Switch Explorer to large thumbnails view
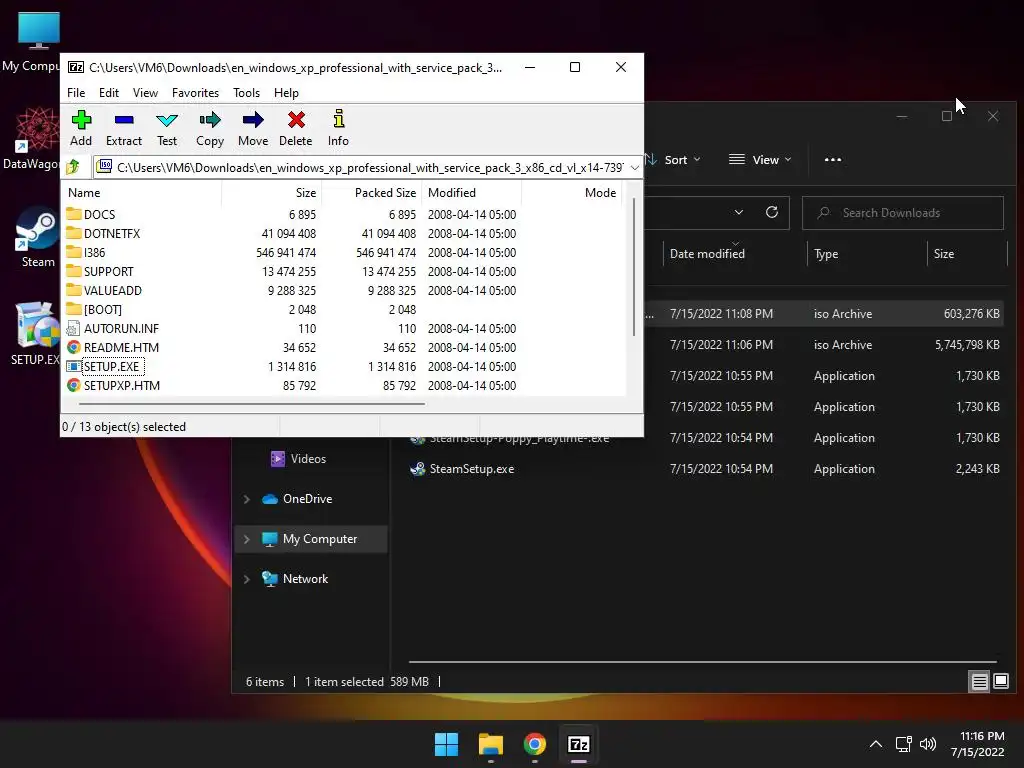This screenshot has width=1024, height=768. [1001, 682]
